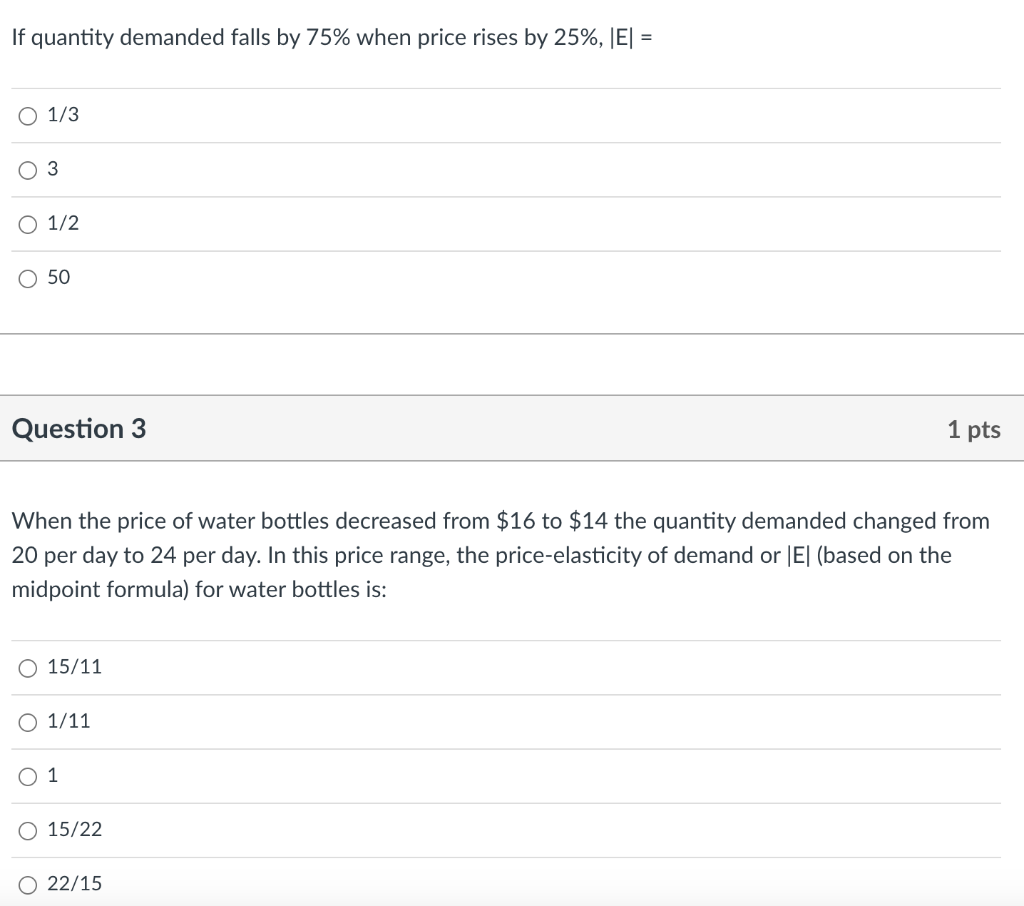Select 50 as the answer
The height and width of the screenshot is (906, 1024).
[x=27, y=278]
